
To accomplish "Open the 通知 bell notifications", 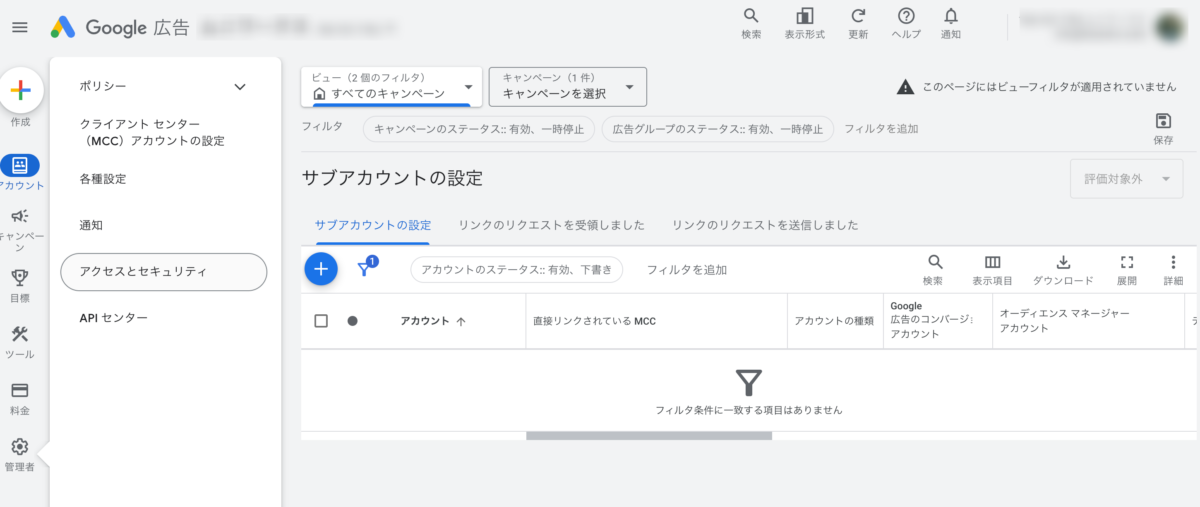I will (951, 17).
